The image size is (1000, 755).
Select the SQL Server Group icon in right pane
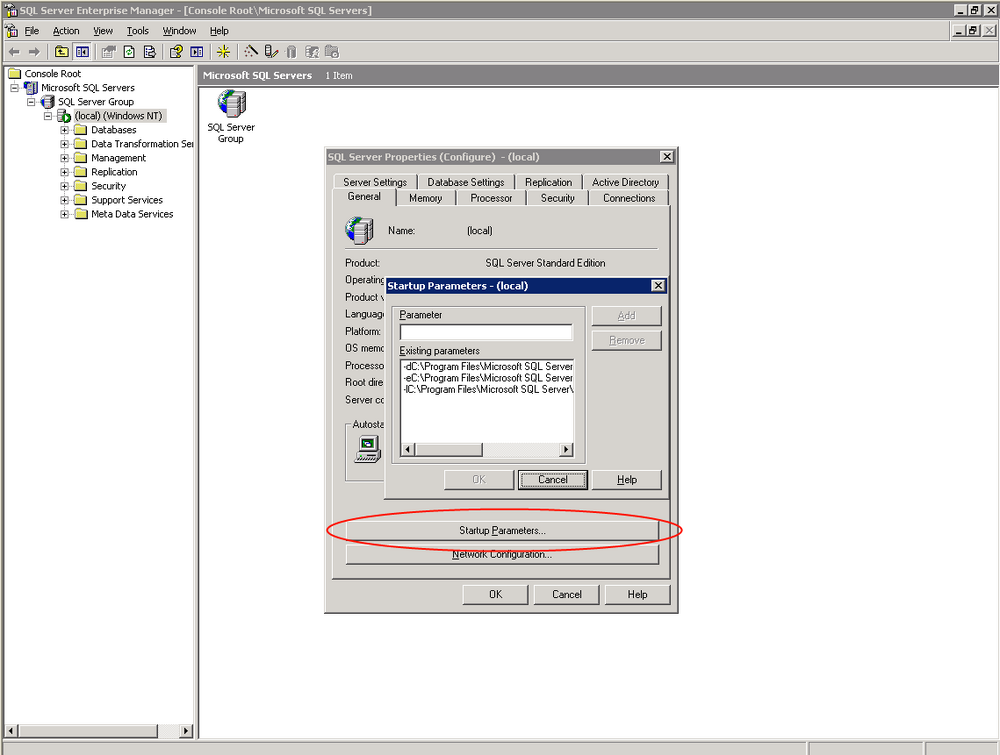coord(231,104)
